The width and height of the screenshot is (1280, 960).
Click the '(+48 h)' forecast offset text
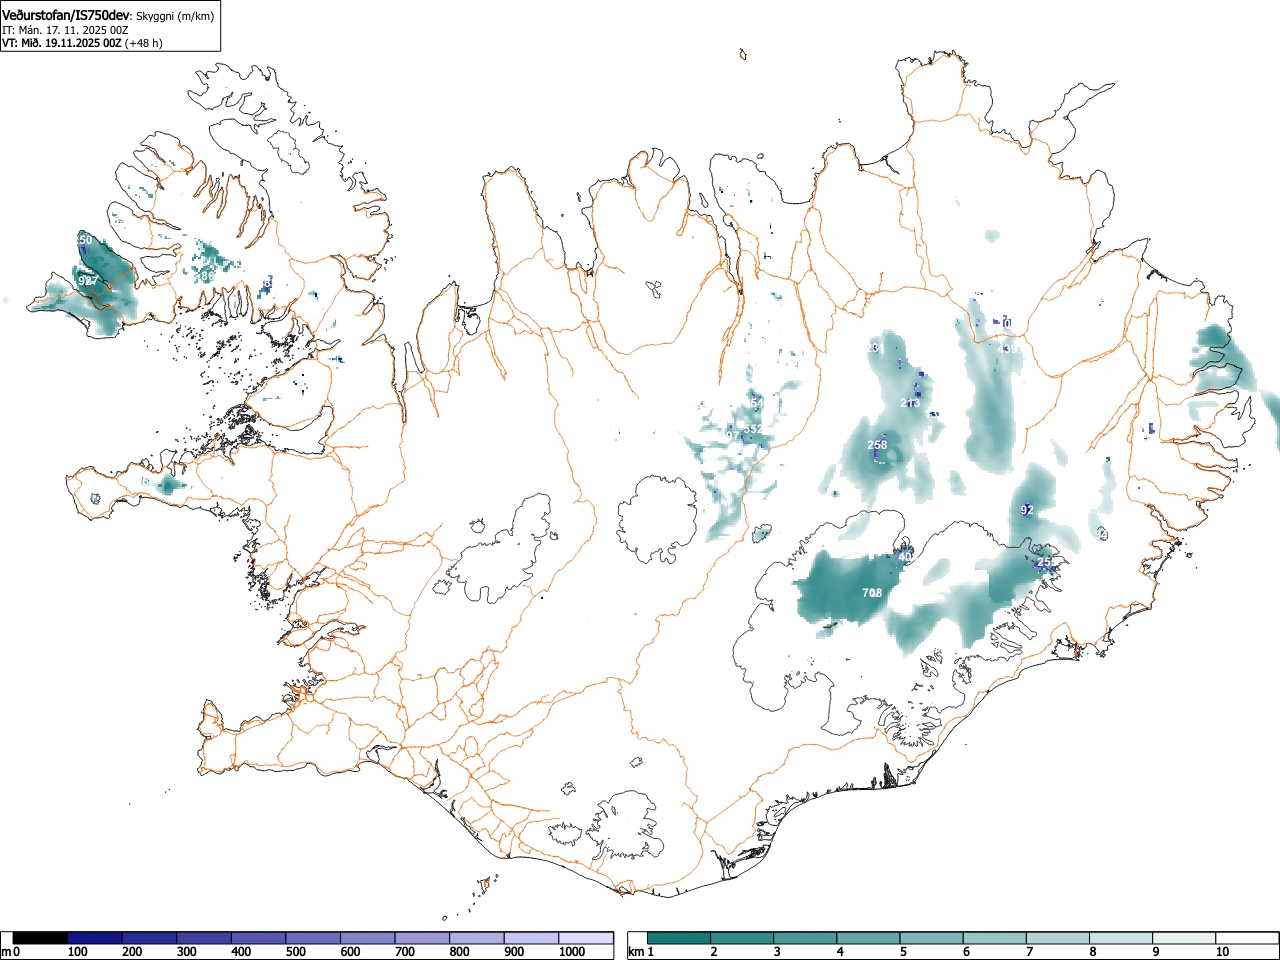coord(144,43)
